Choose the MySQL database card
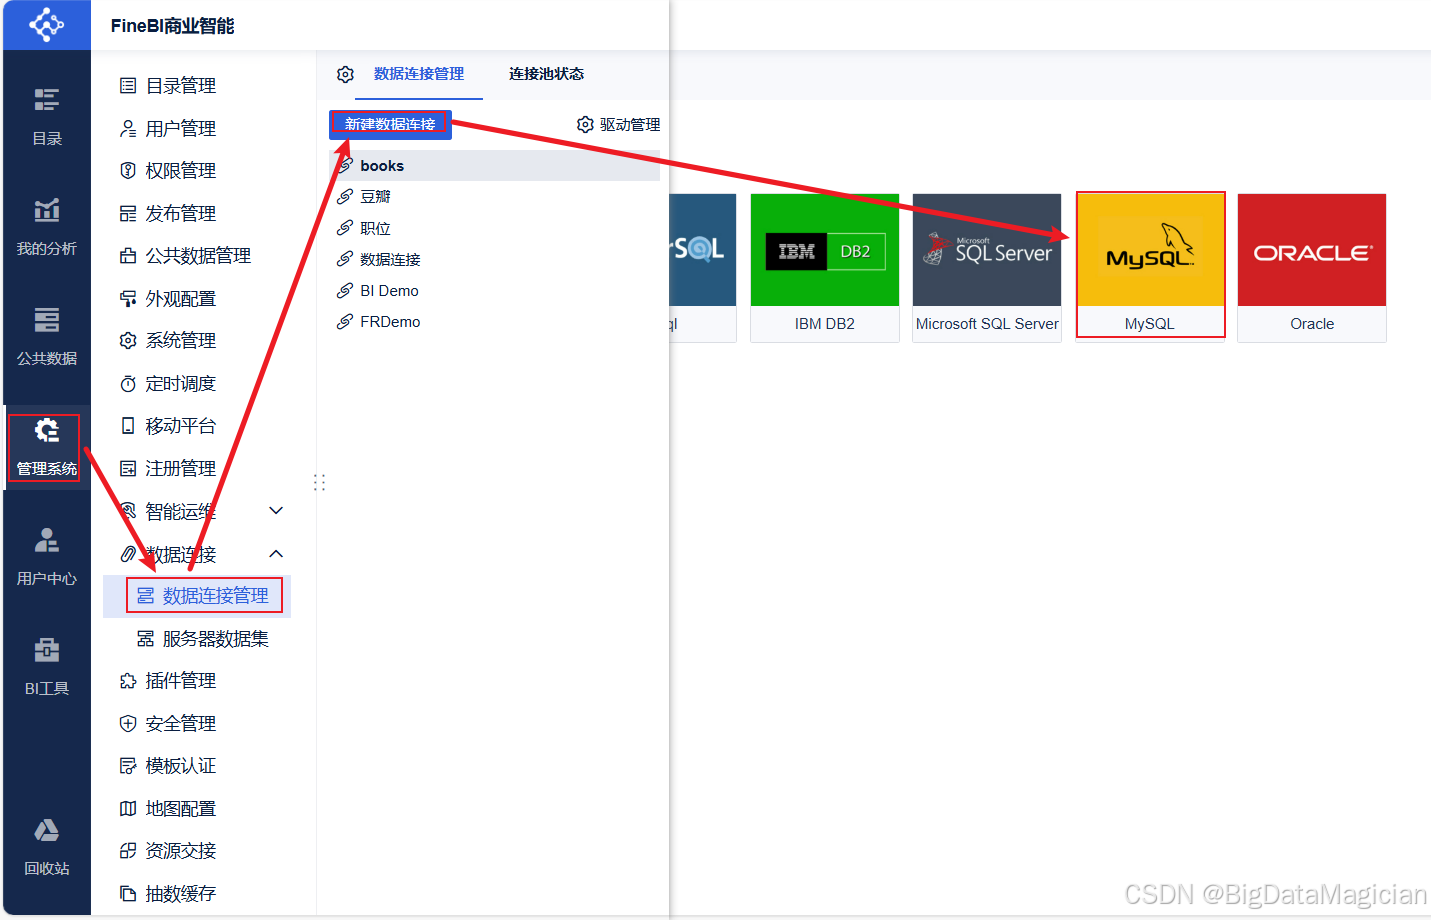 click(x=1150, y=266)
